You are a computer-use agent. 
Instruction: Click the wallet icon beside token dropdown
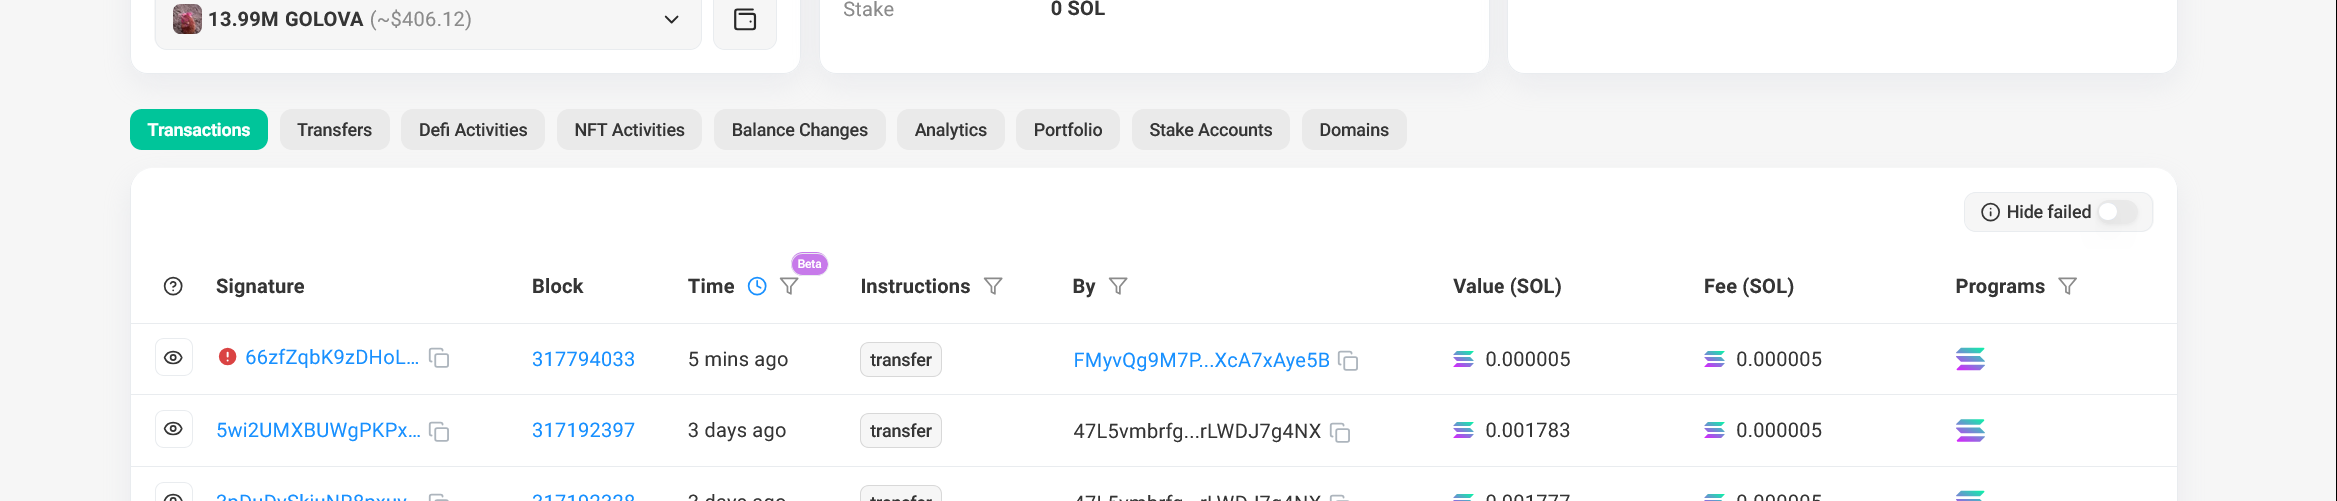point(745,19)
